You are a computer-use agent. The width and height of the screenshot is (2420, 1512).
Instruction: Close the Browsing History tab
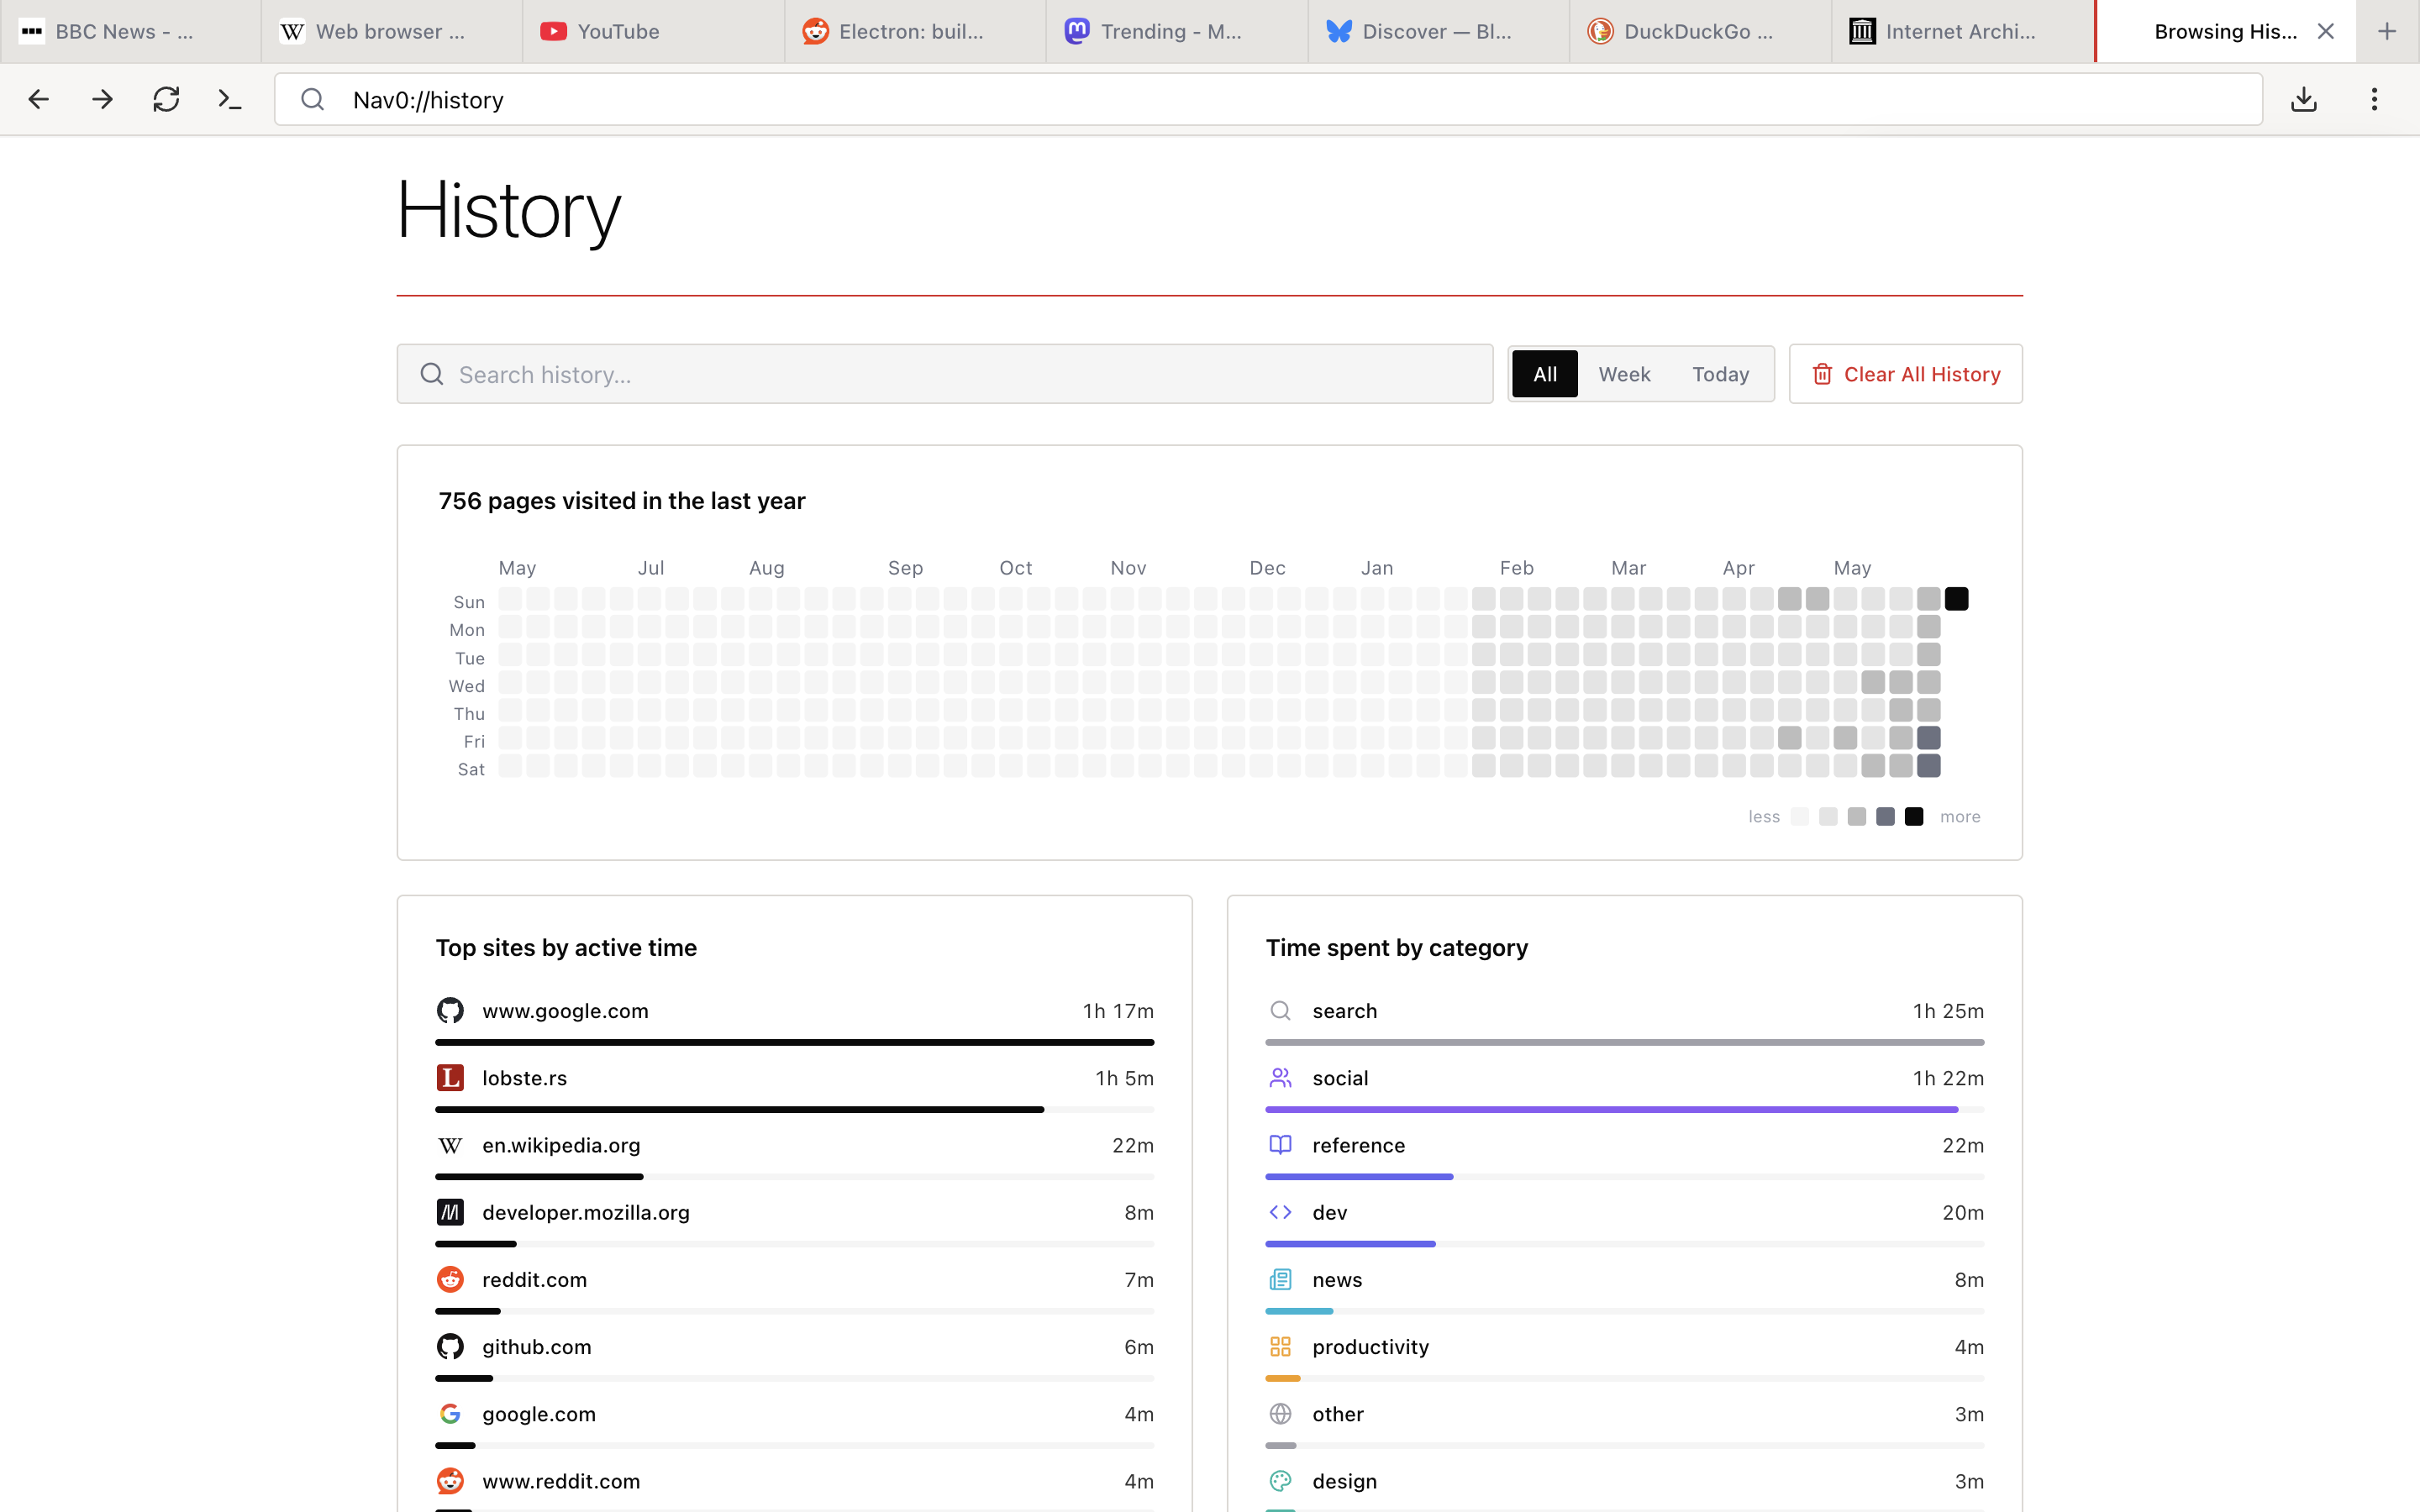pos(2326,31)
